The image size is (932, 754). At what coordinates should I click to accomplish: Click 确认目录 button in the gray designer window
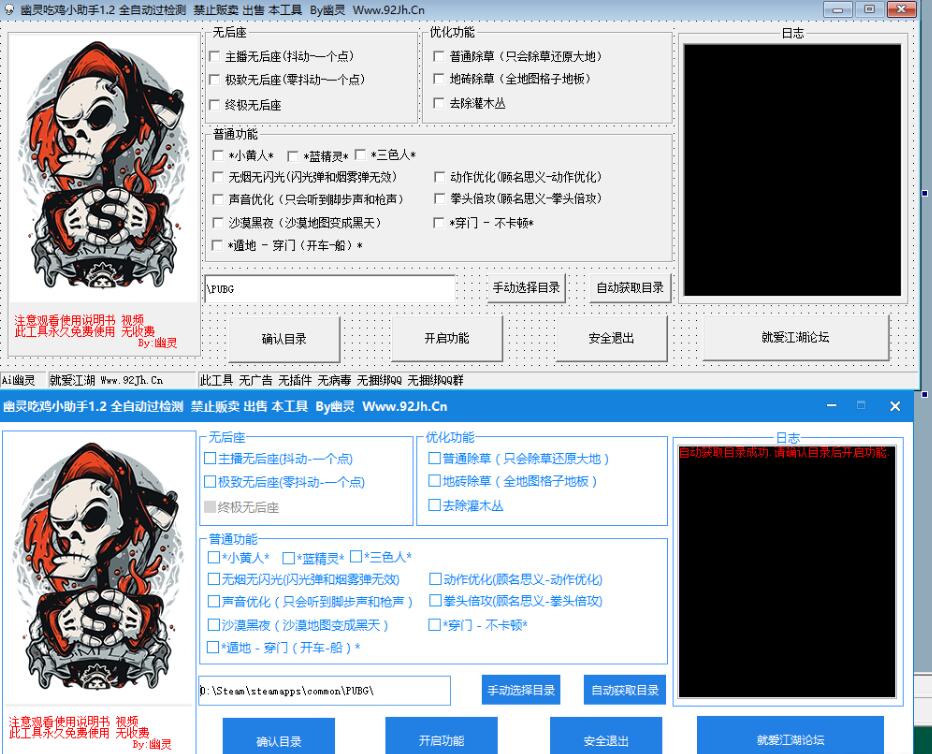[x=284, y=339]
